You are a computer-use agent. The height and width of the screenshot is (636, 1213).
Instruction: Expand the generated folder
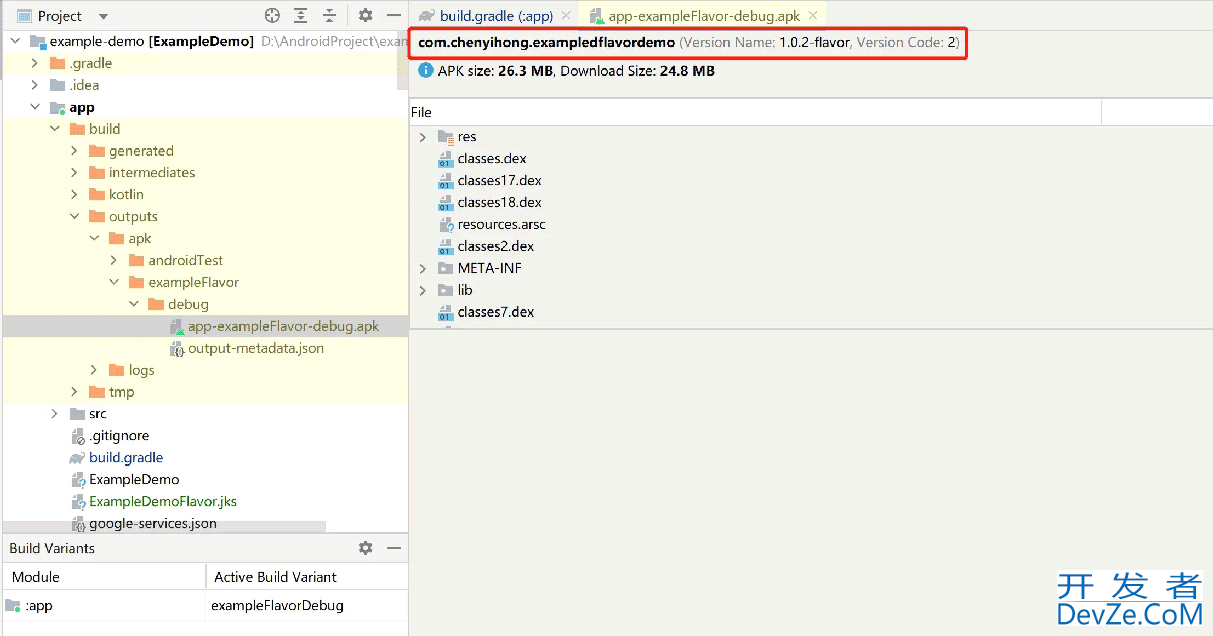click(x=75, y=151)
